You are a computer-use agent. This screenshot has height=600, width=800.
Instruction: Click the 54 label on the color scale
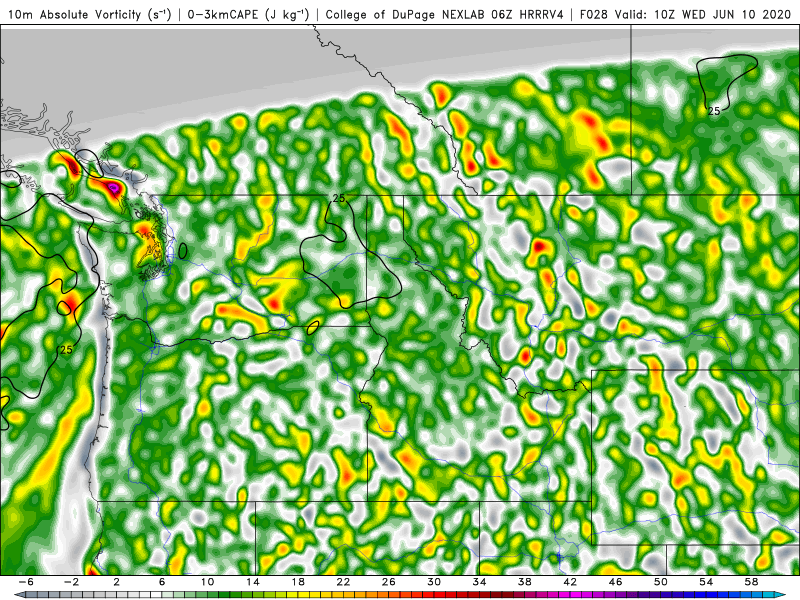pos(707,582)
